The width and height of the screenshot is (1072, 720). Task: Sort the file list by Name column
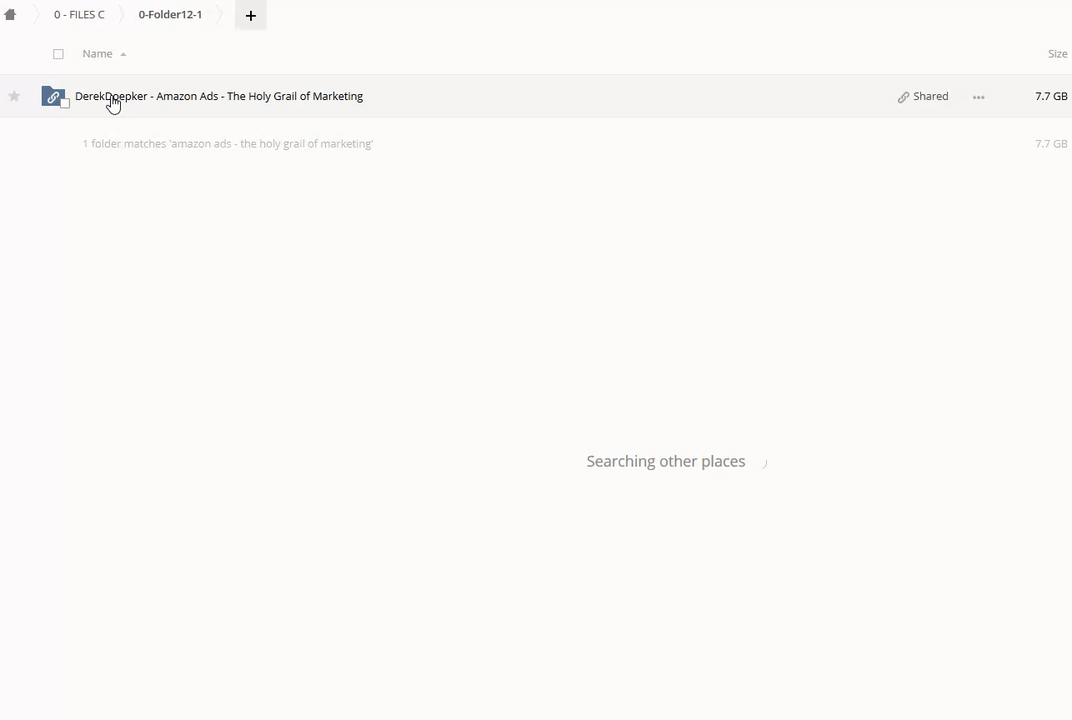tap(97, 54)
